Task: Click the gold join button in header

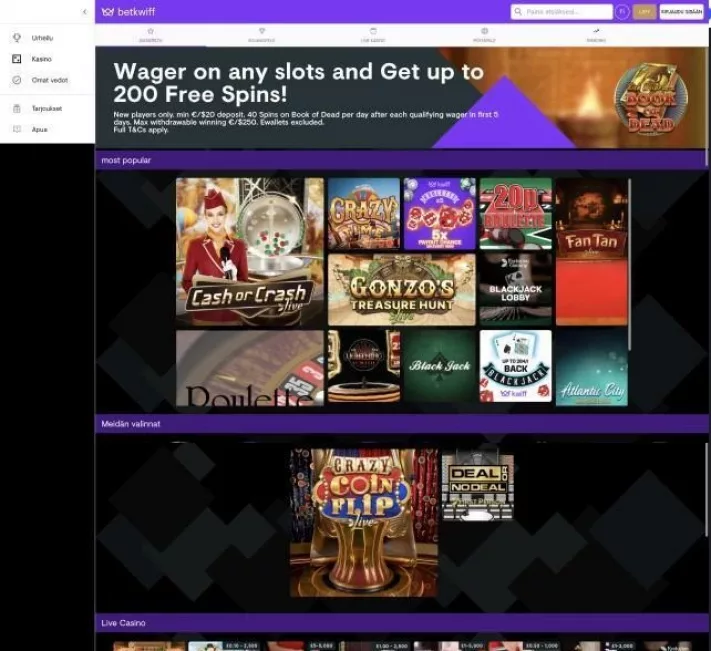Action: [644, 12]
